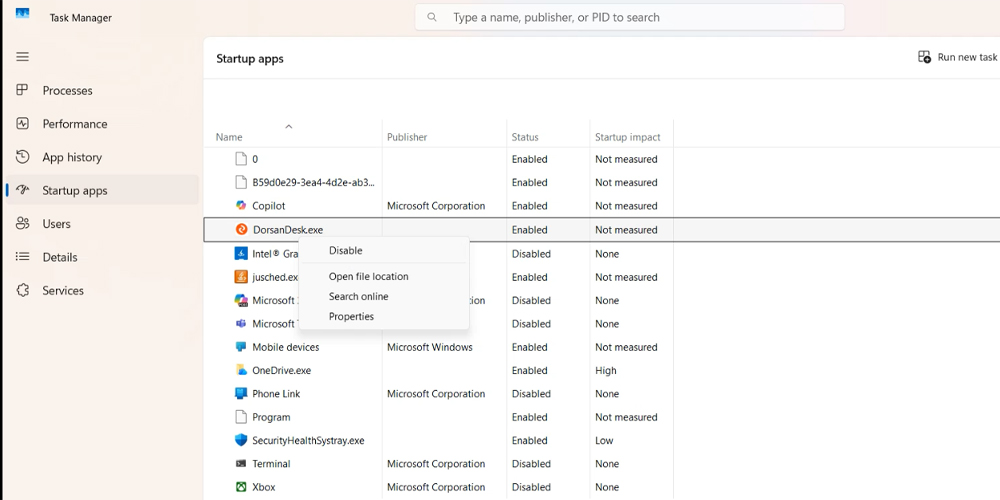Click the SecurityHealthSystray shield icon

click(240, 440)
